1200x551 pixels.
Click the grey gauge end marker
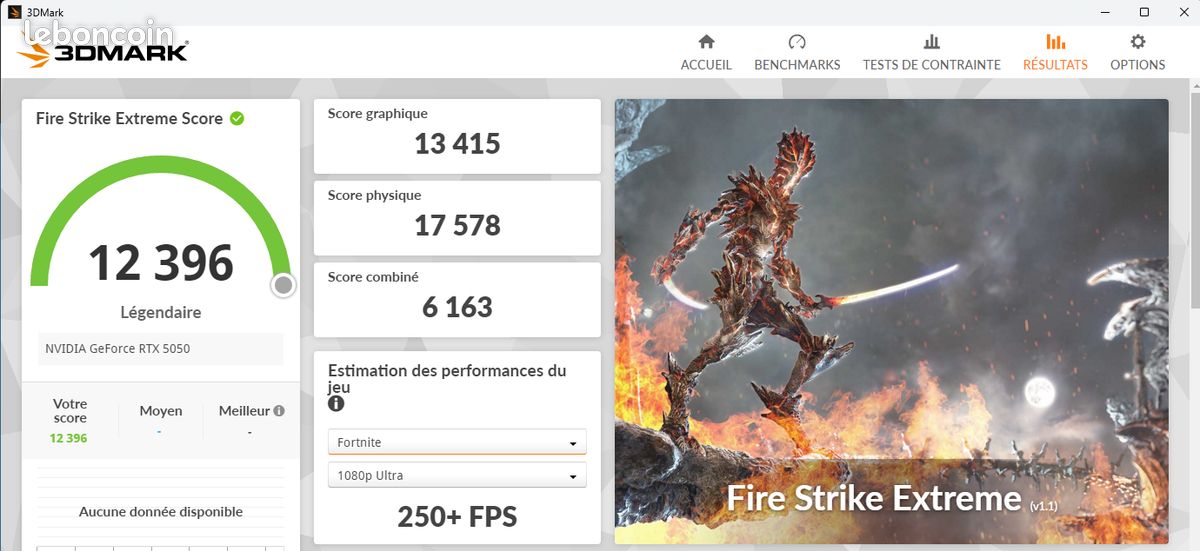[283, 286]
